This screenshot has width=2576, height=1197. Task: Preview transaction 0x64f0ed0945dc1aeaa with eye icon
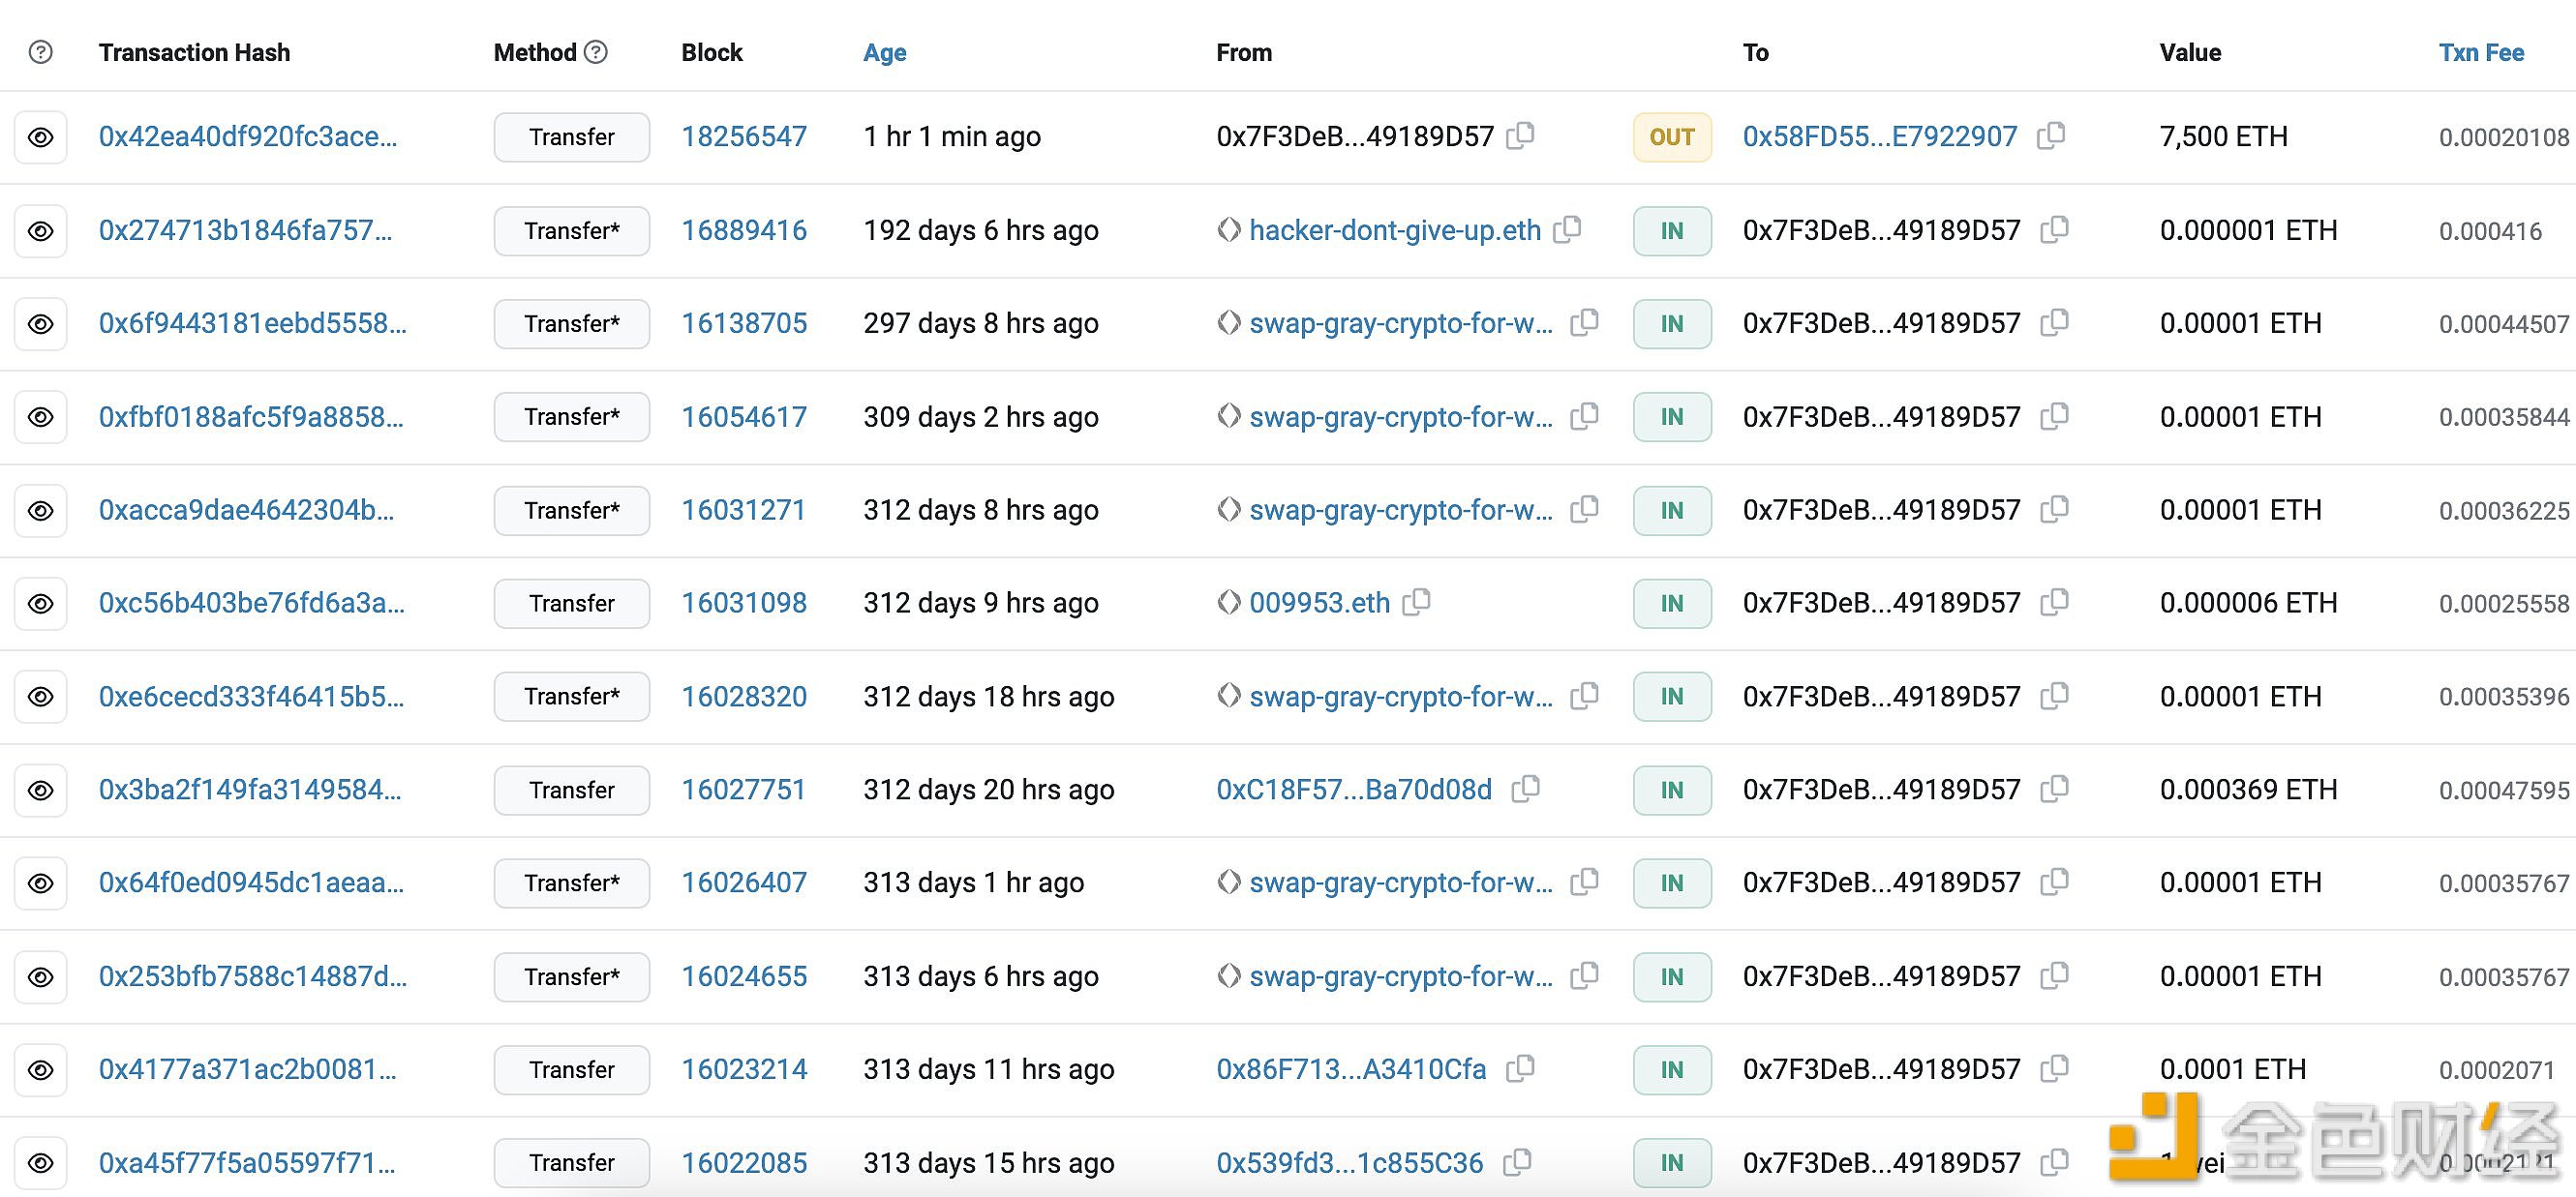point(41,883)
